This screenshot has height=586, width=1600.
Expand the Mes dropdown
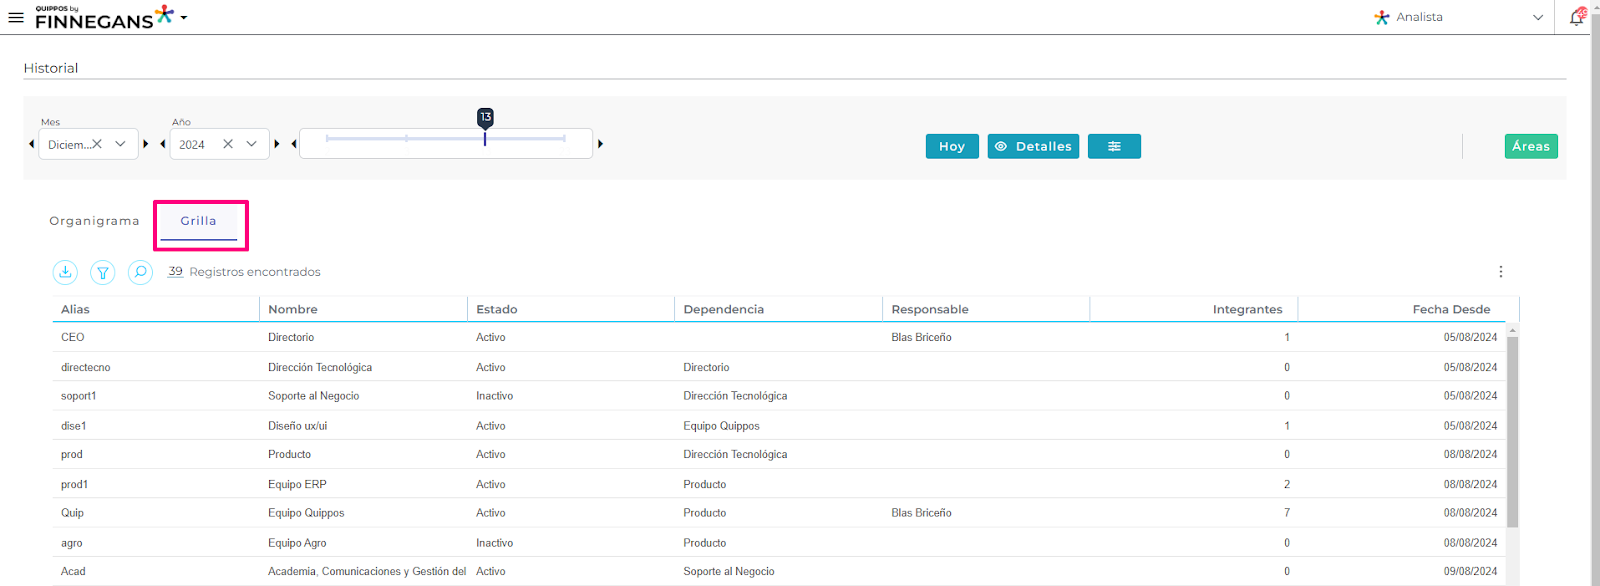pyautogui.click(x=120, y=144)
